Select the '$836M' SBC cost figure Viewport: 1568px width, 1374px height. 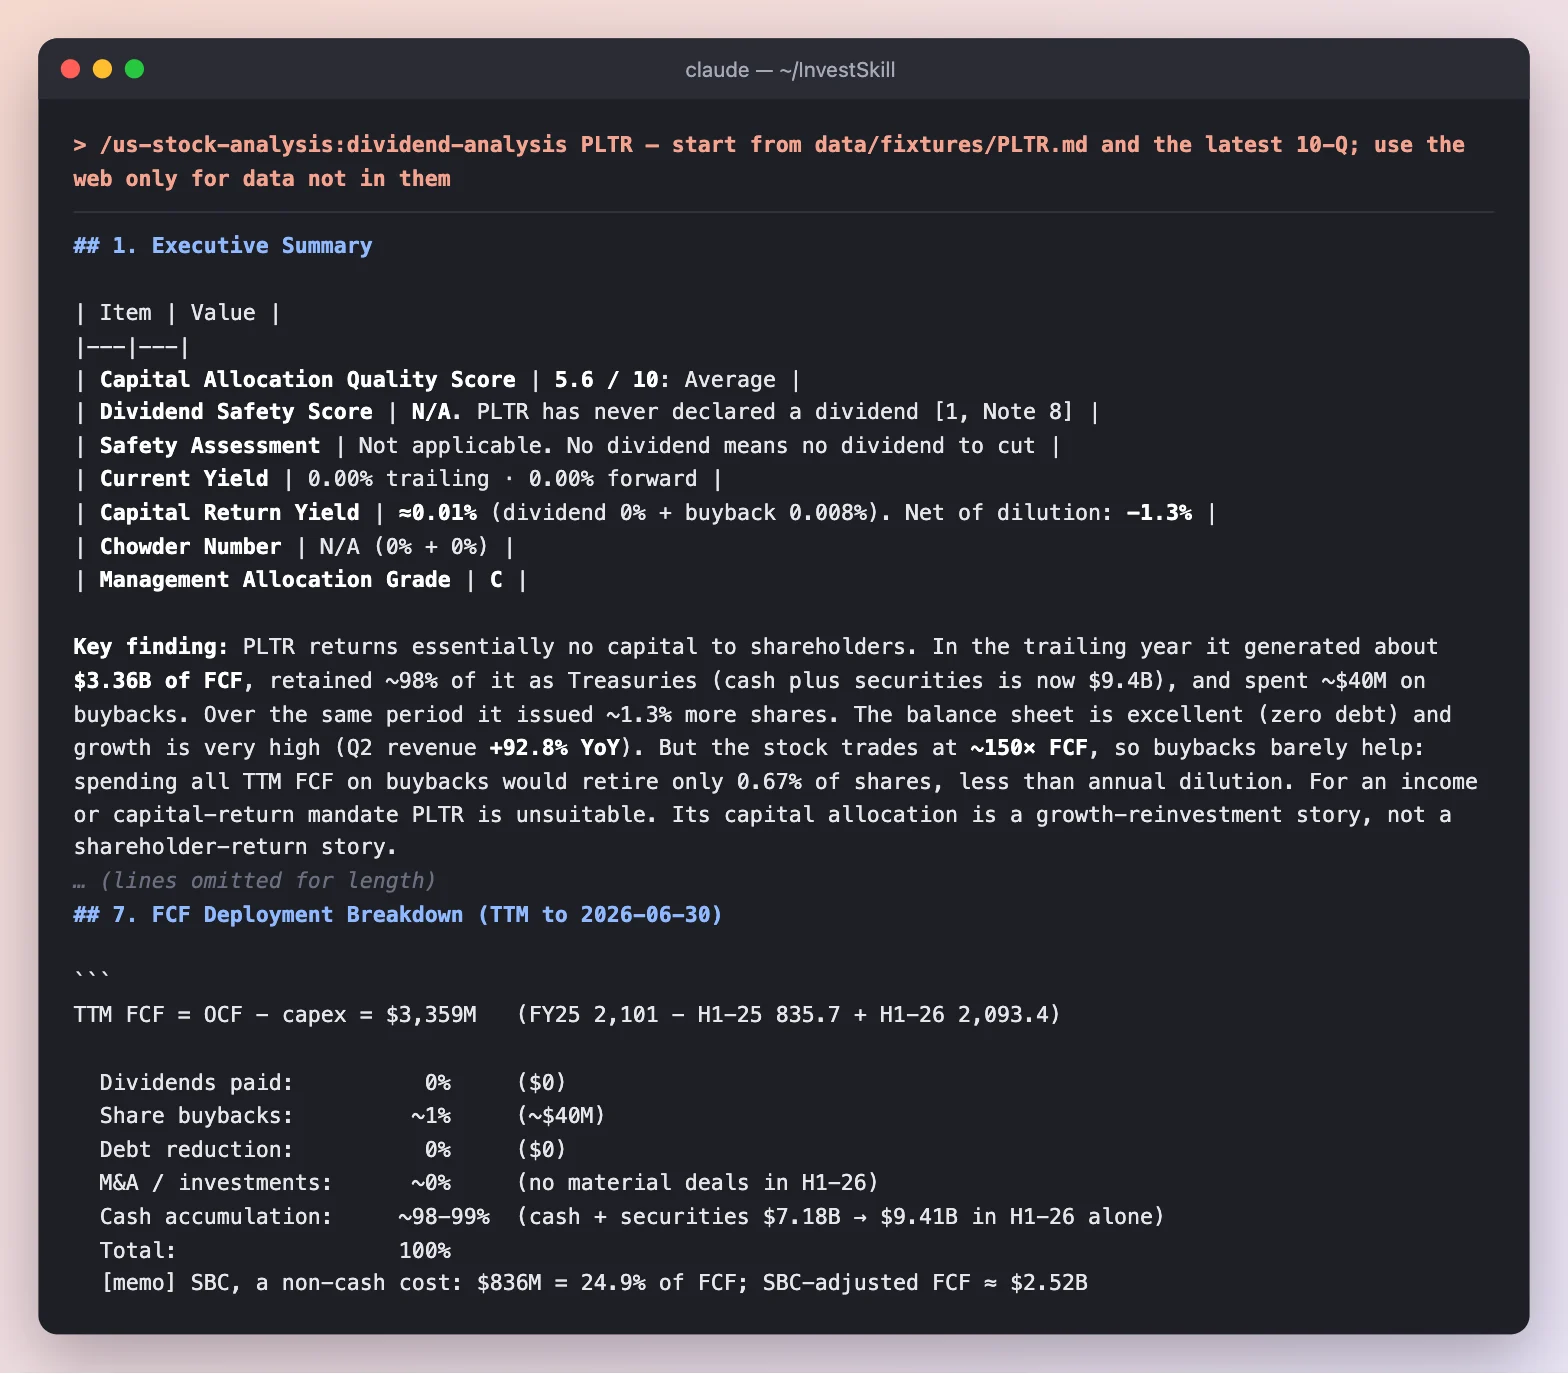509,1283
